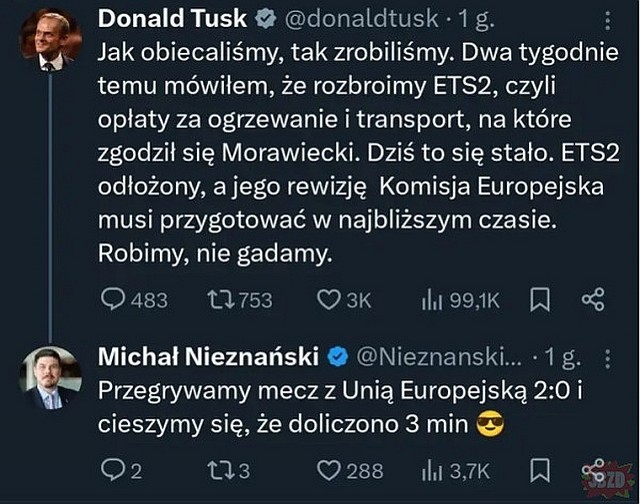Click the Michał Nieznański display name
The width and height of the screenshot is (640, 504).
click(208, 357)
